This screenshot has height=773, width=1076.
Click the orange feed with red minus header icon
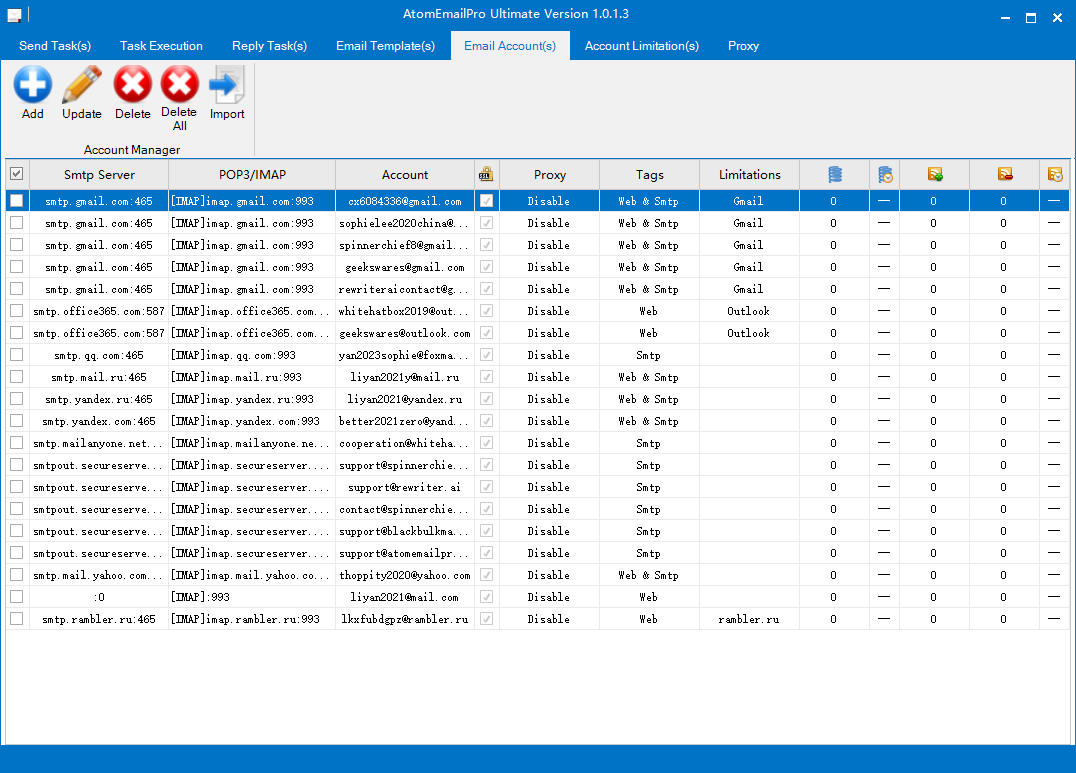click(1004, 174)
